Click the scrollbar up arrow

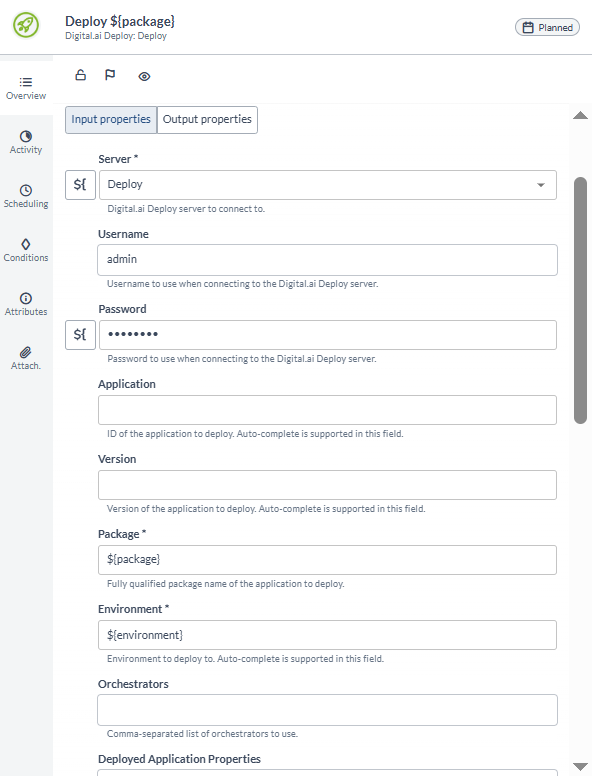[580, 115]
